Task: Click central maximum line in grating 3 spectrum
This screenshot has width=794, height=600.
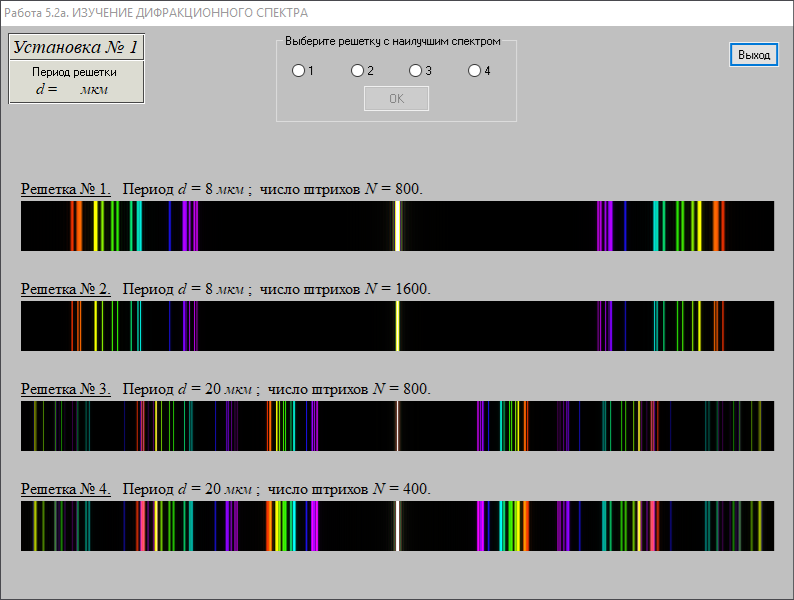Action: click(398, 426)
